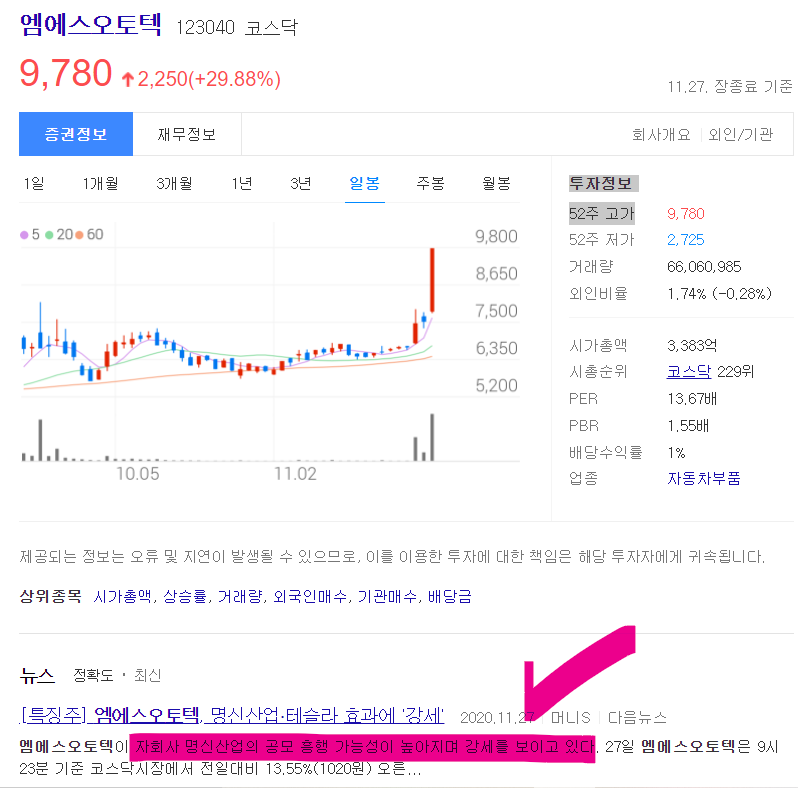Open the 외국인매수 top stocks link
The image size is (798, 788).
pyautogui.click(x=310, y=596)
